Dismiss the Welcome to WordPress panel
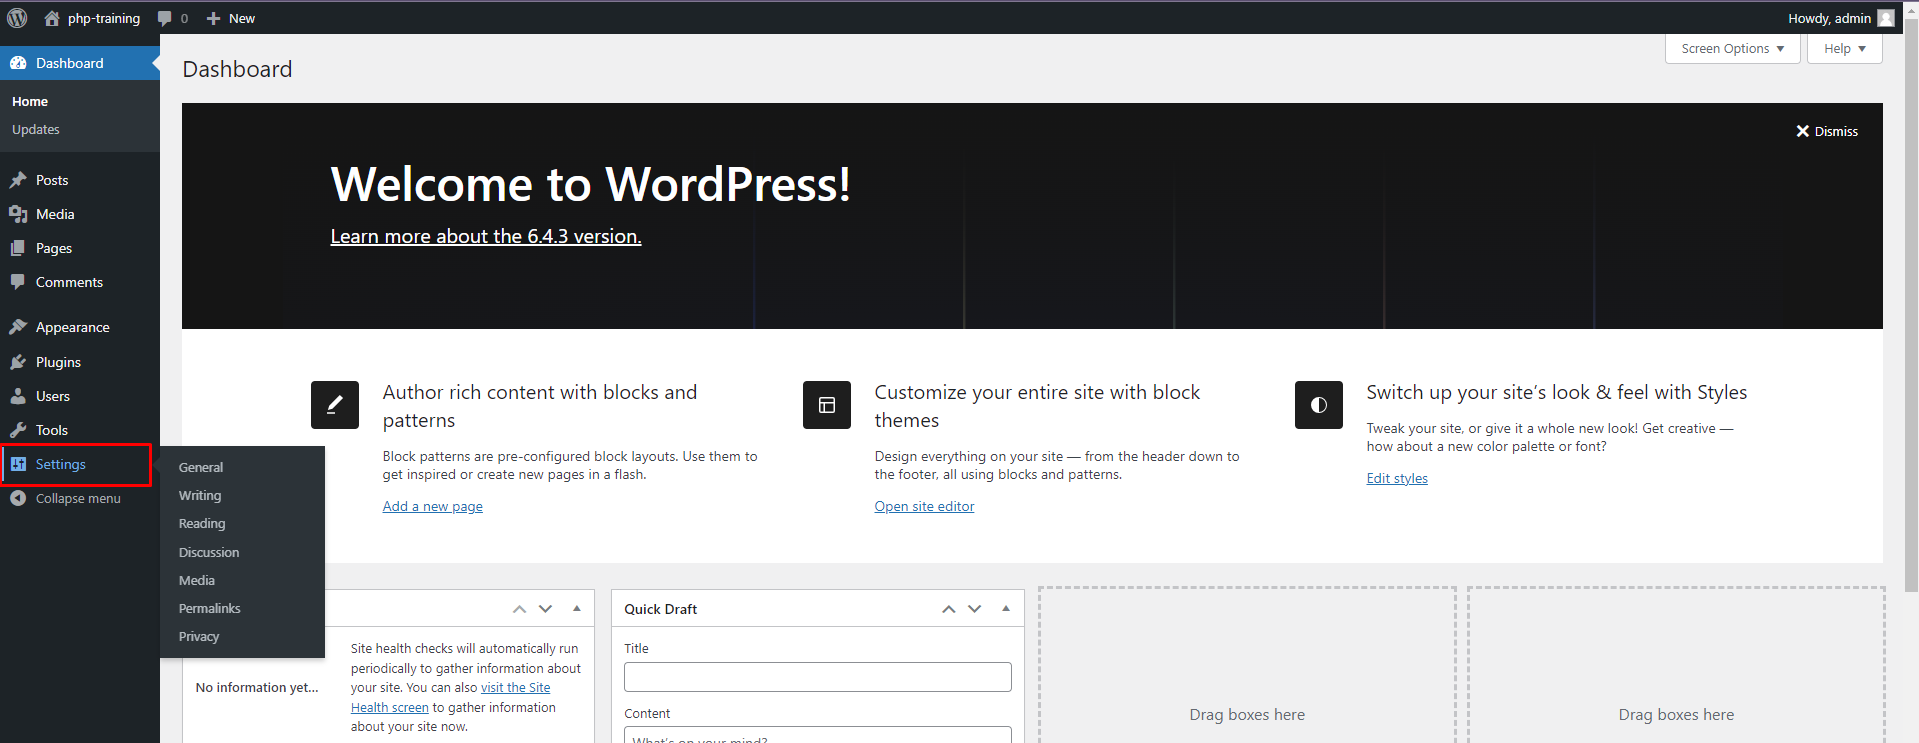Screen dimensions: 1919x743 1827,131
